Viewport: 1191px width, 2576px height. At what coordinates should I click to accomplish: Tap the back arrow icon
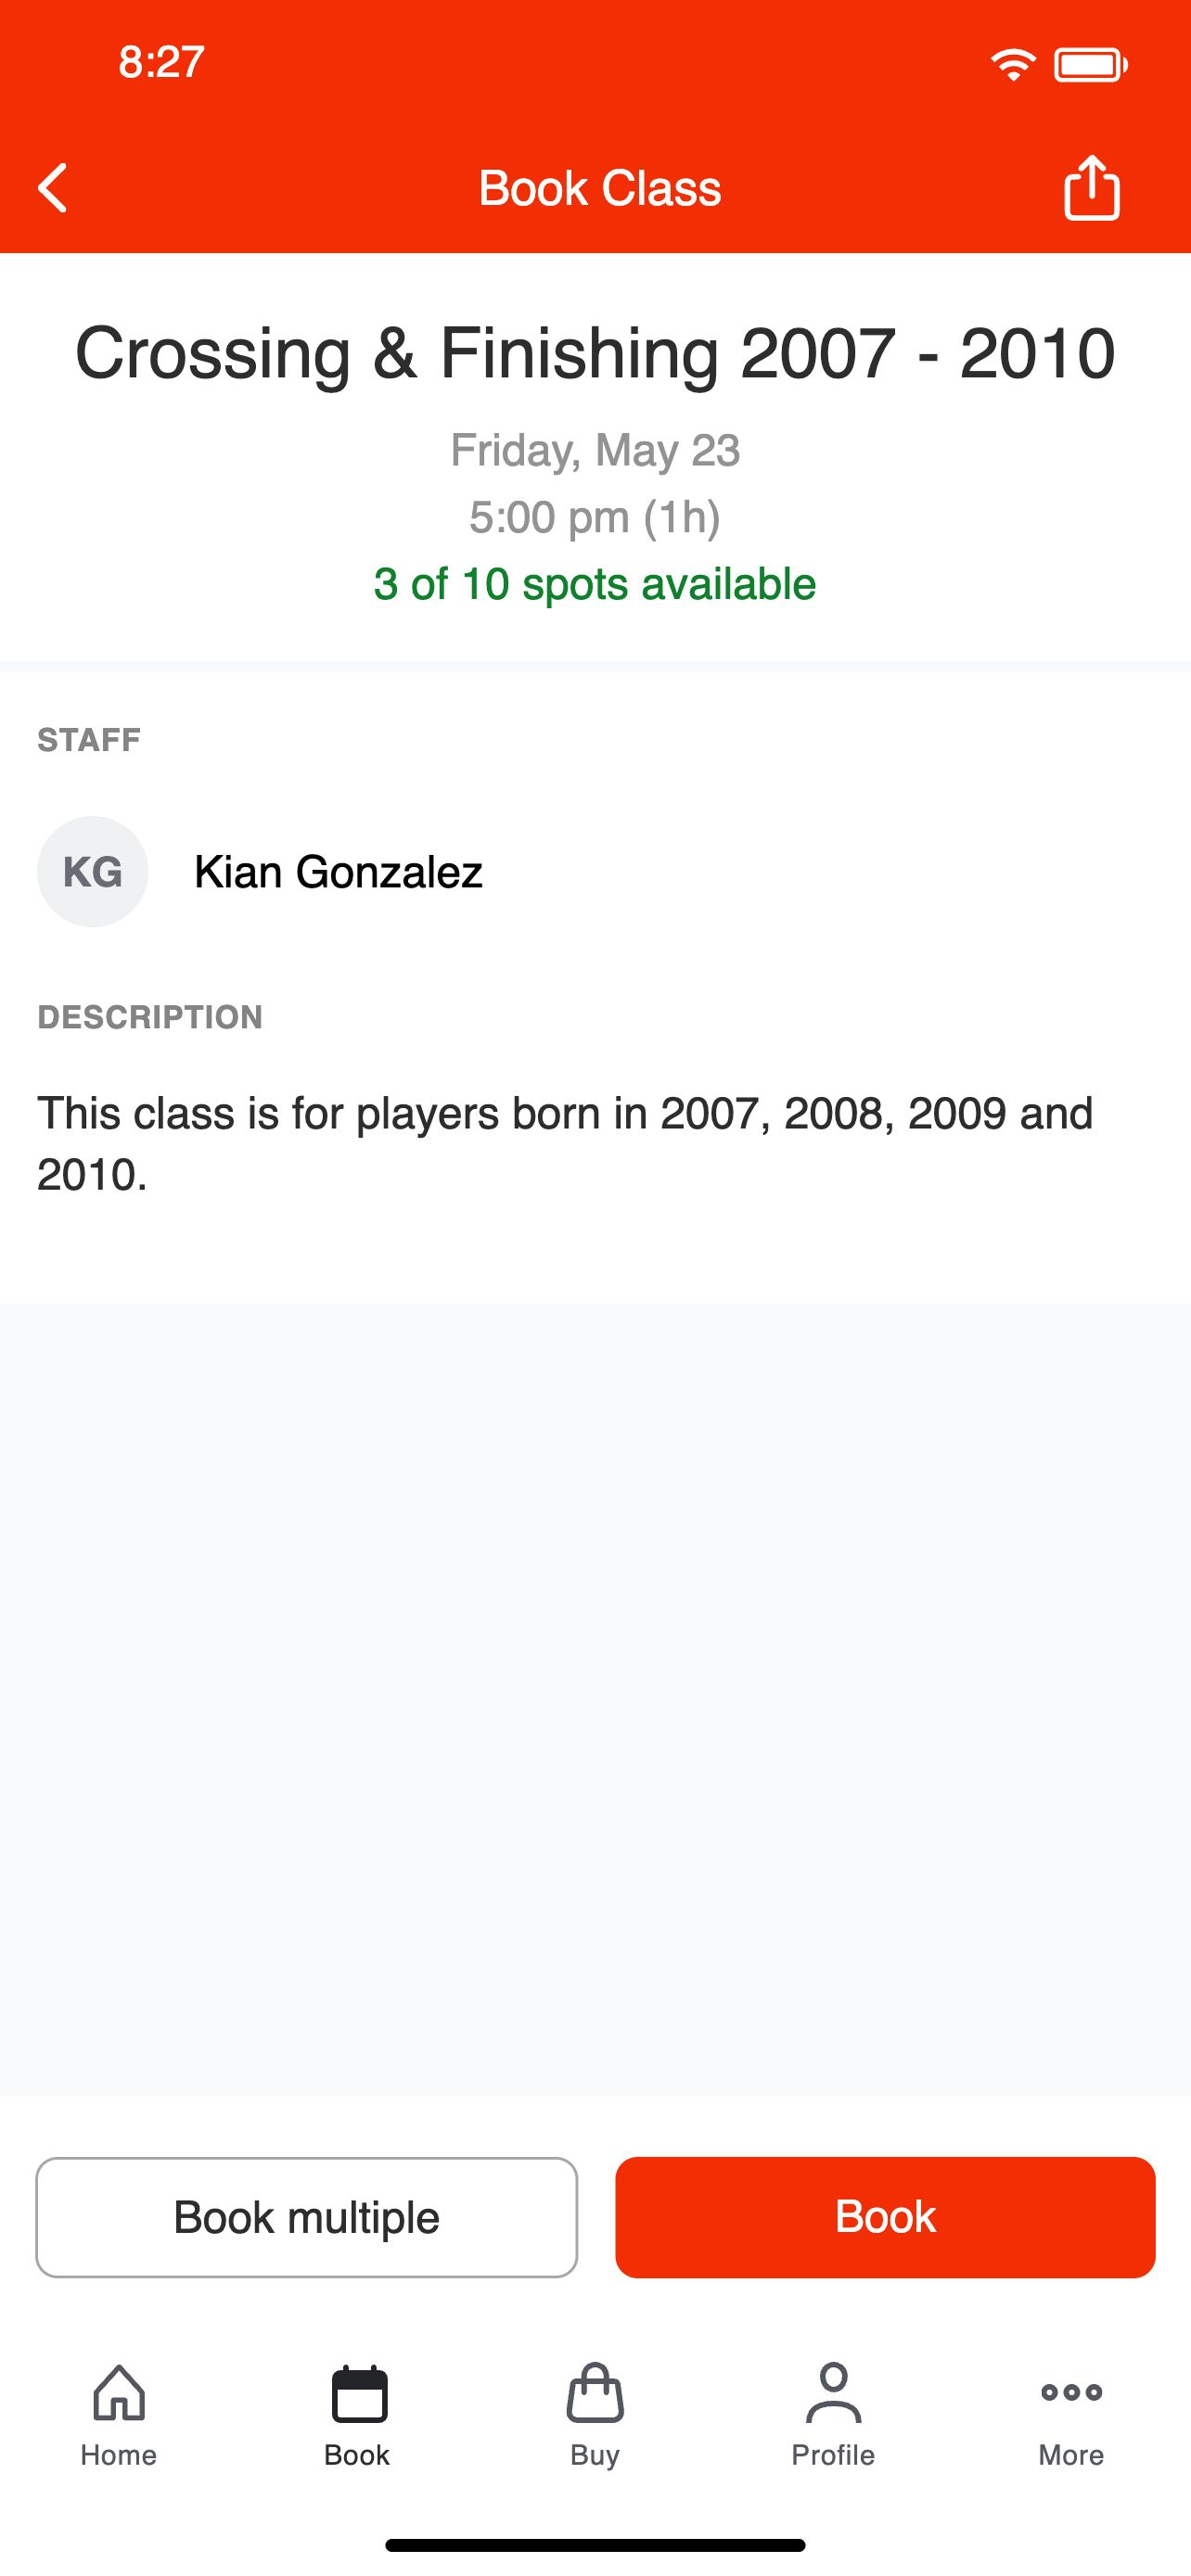point(53,188)
